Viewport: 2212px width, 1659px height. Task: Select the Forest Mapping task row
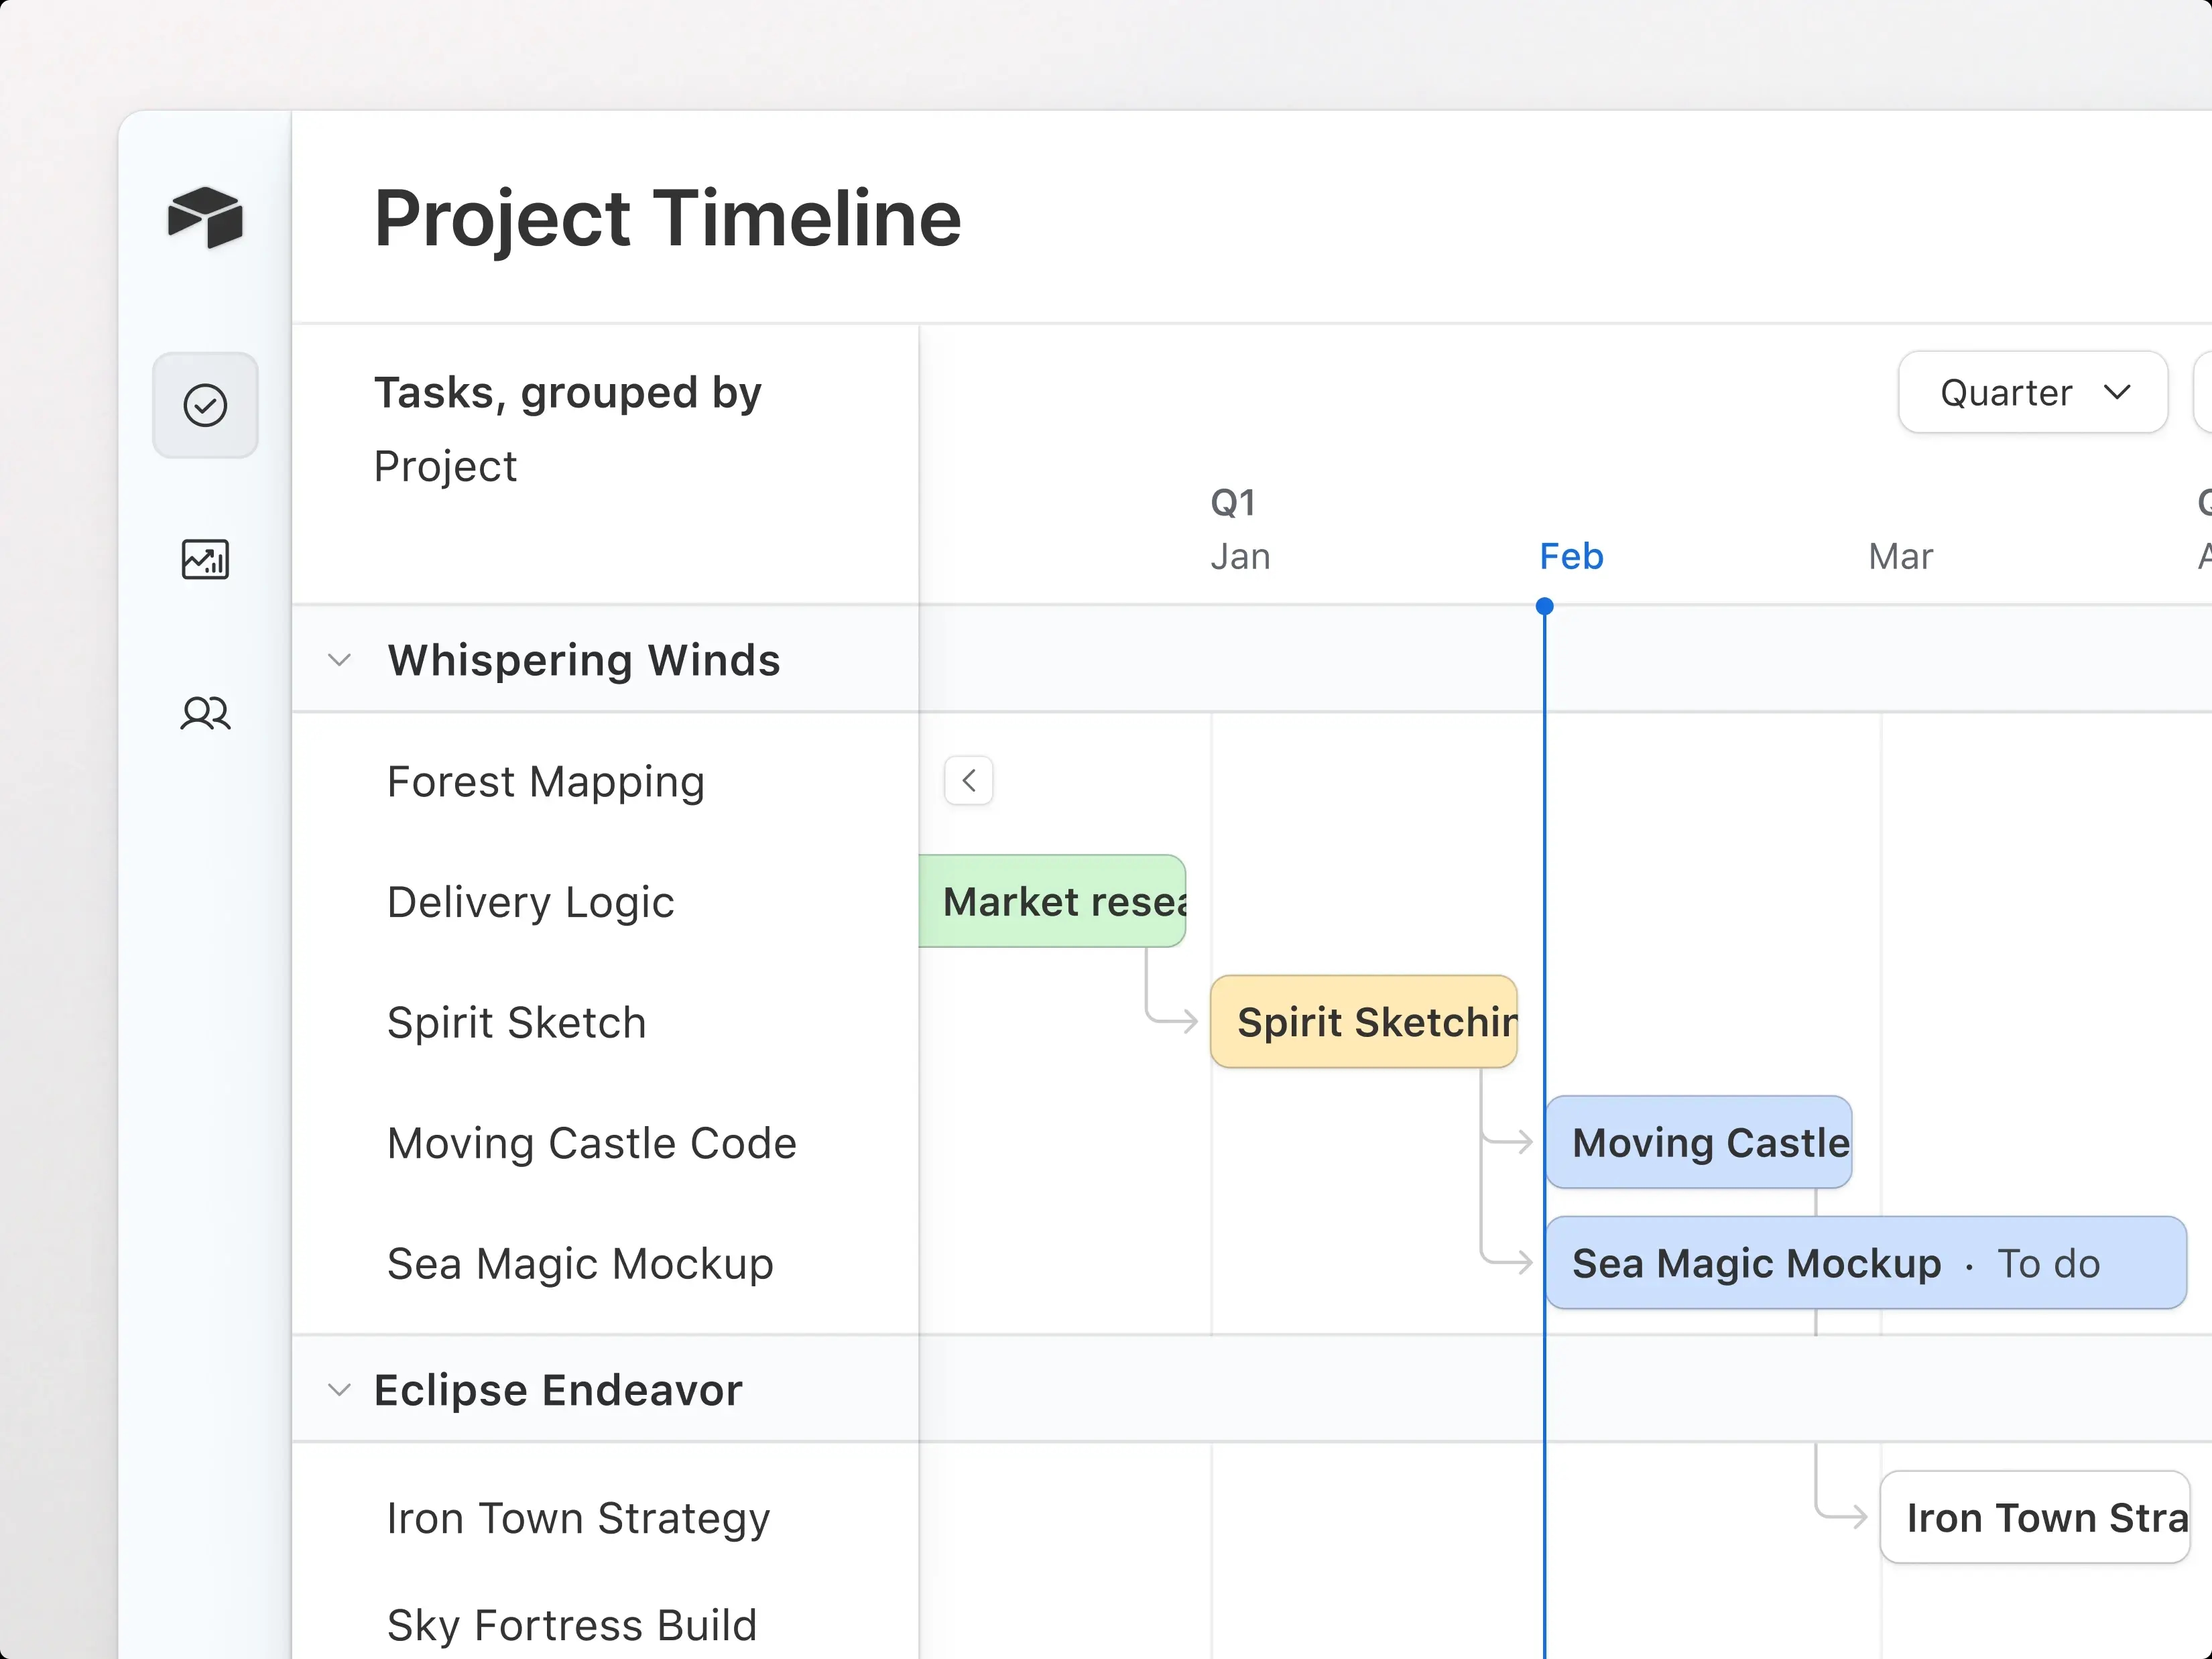pyautogui.click(x=606, y=781)
